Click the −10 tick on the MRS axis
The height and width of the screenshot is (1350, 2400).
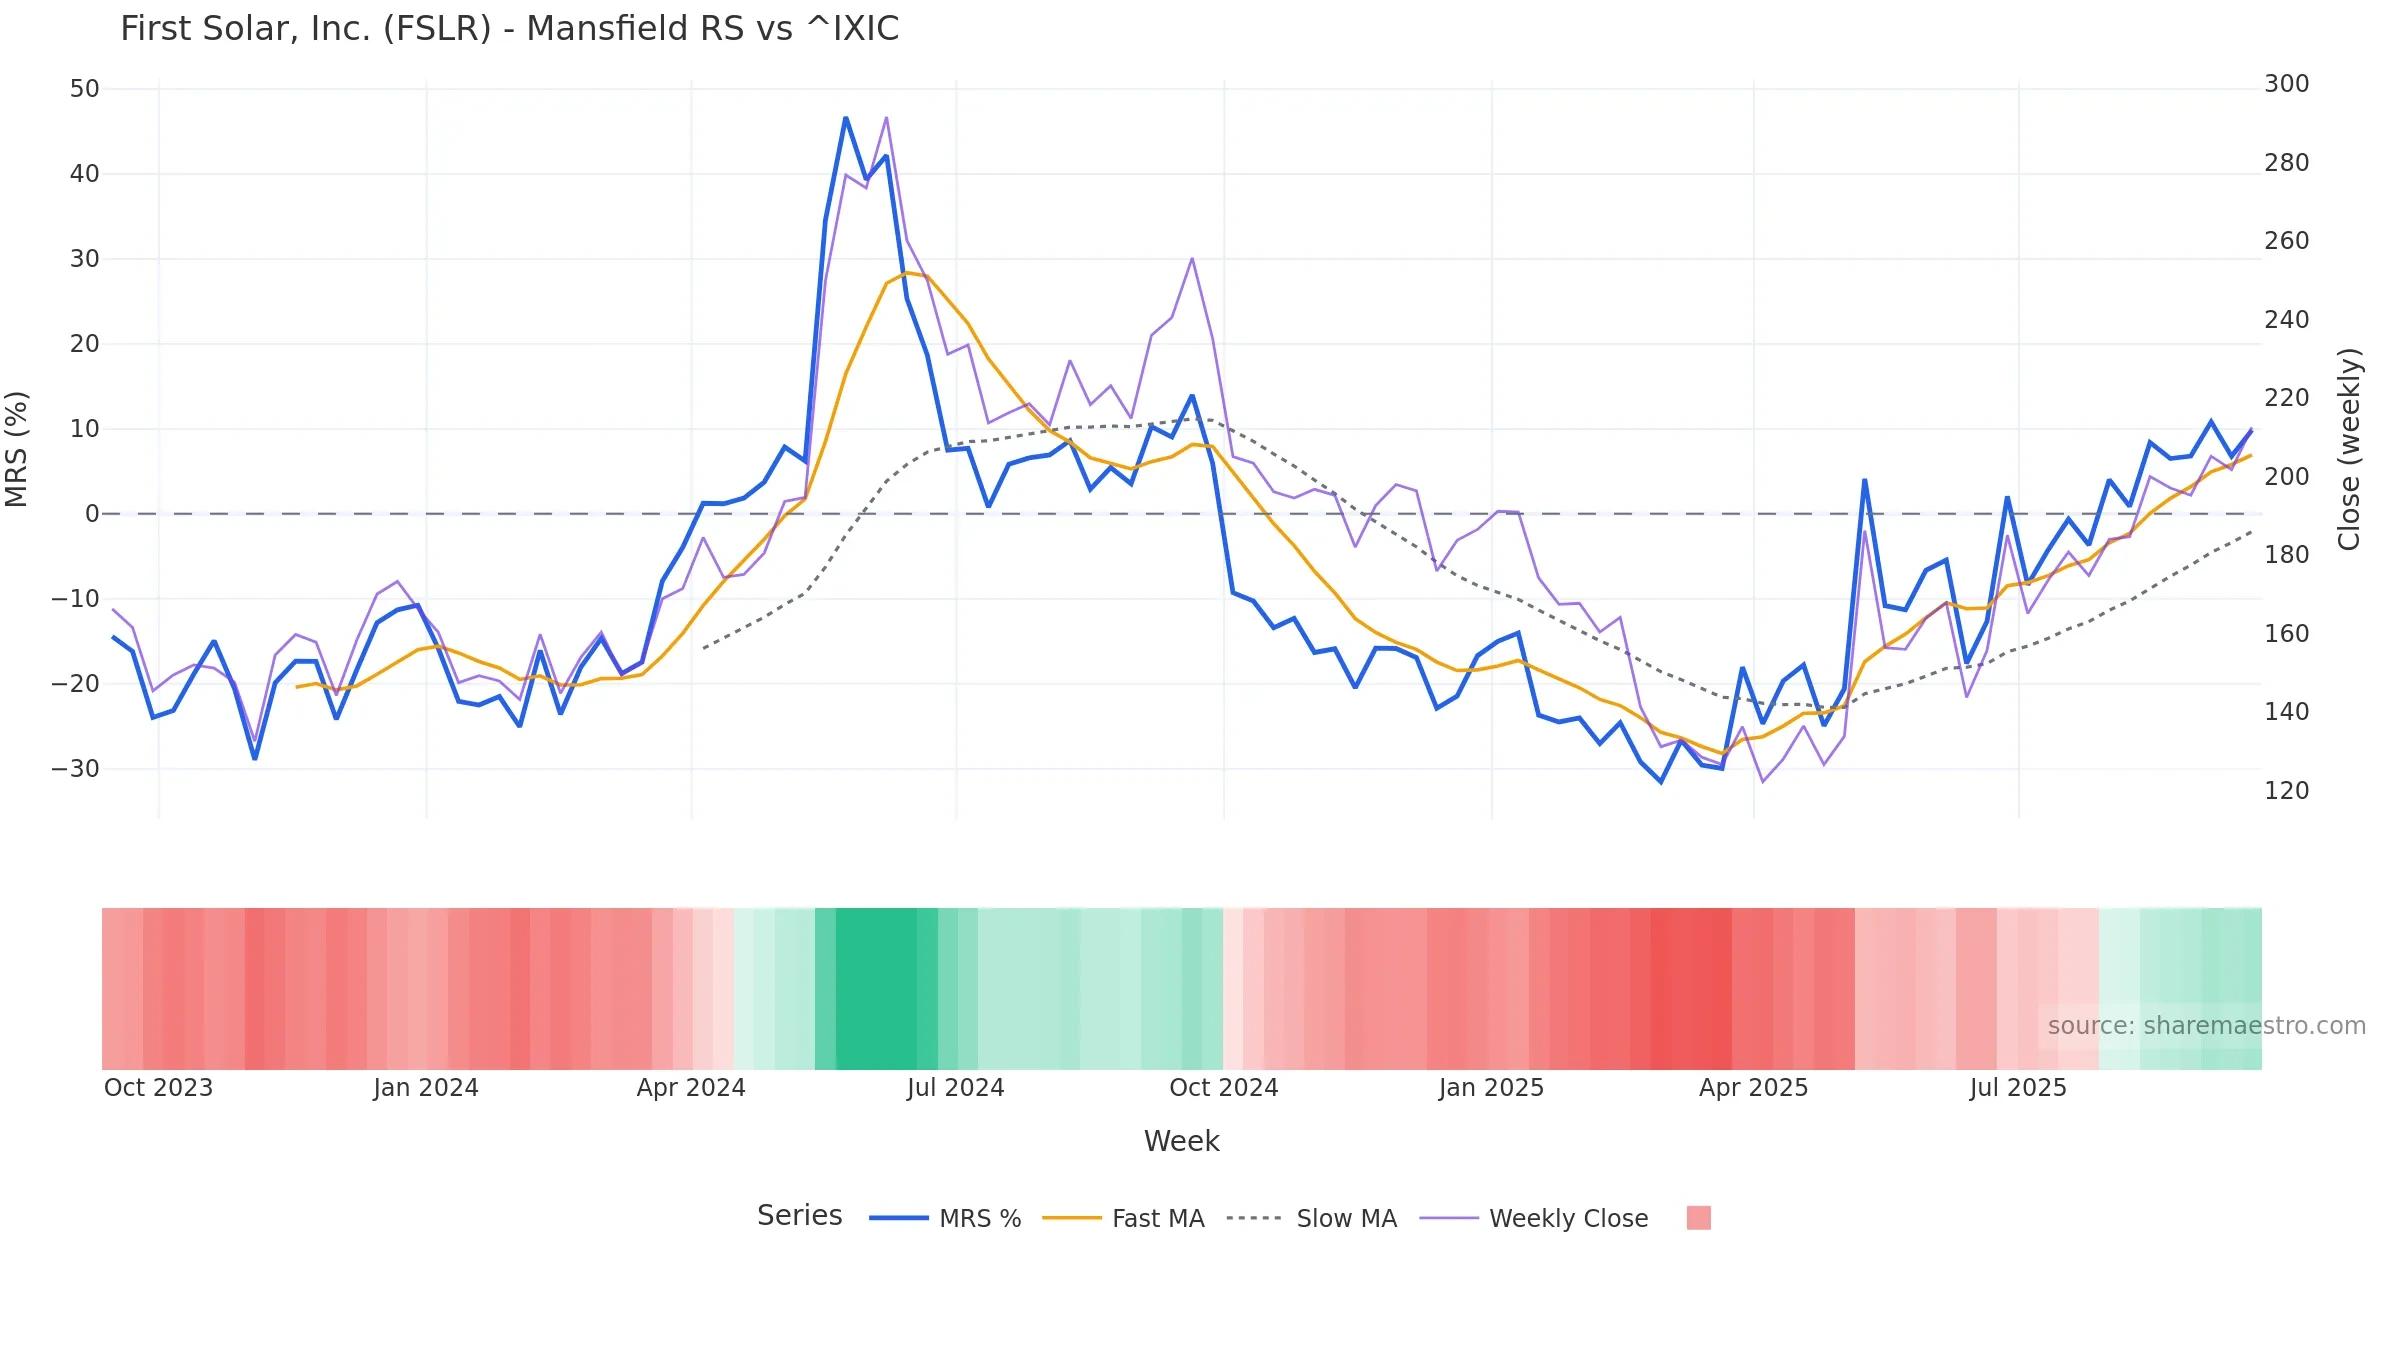tap(75, 599)
